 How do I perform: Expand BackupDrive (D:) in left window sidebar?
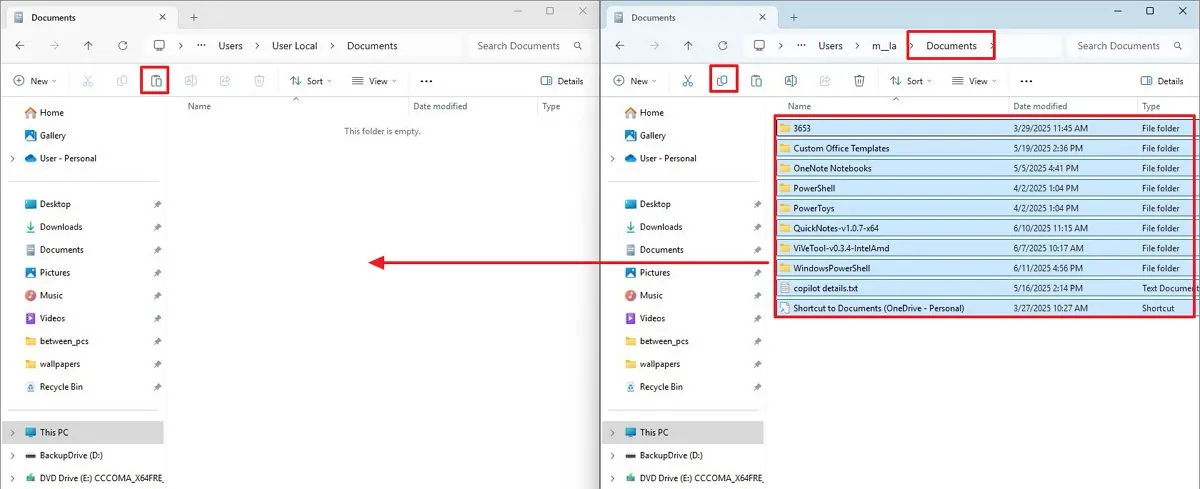(x=12, y=456)
